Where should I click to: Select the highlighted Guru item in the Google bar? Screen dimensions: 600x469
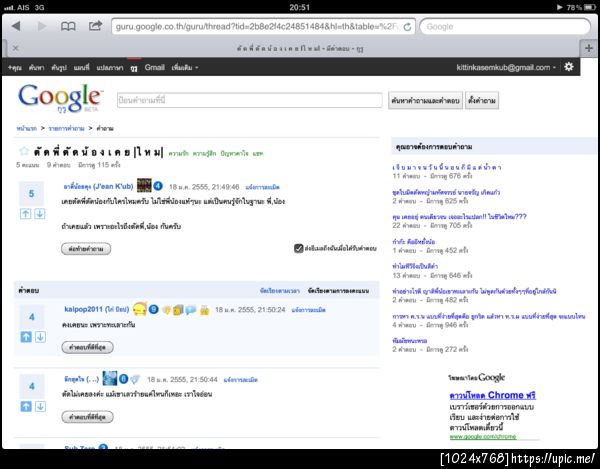[134, 68]
